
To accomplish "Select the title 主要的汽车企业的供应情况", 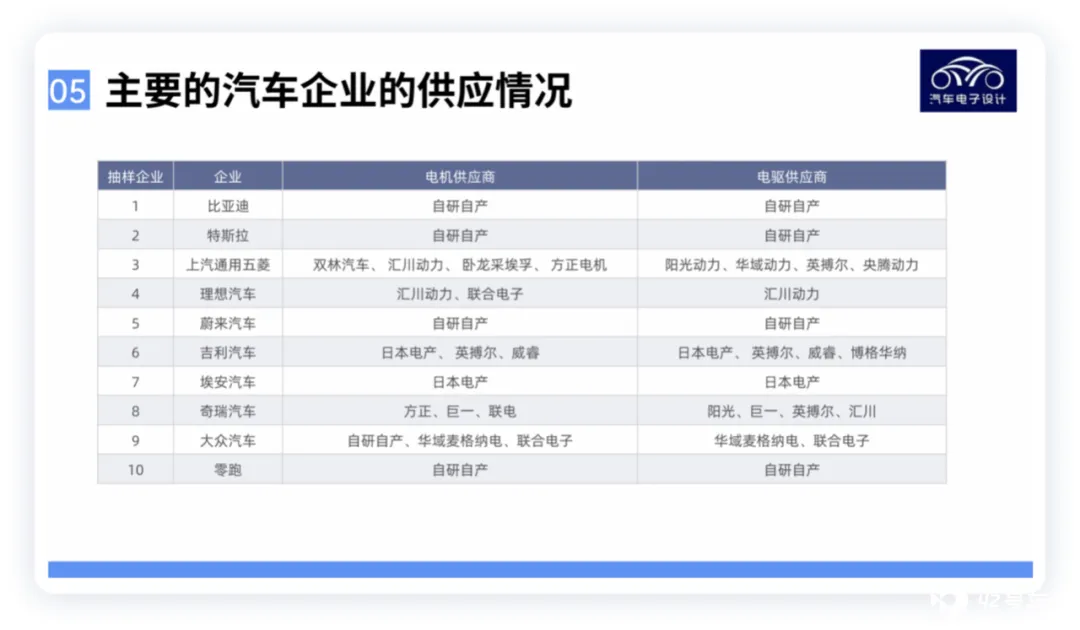I will coord(339,90).
